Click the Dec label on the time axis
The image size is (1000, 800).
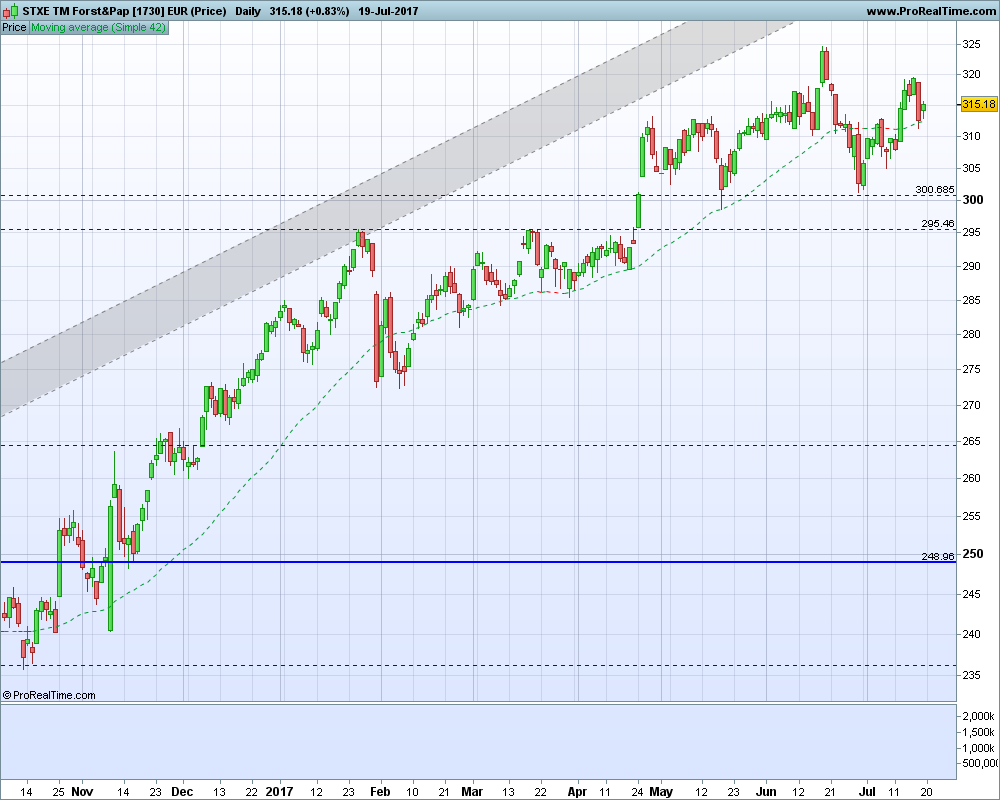(x=182, y=792)
